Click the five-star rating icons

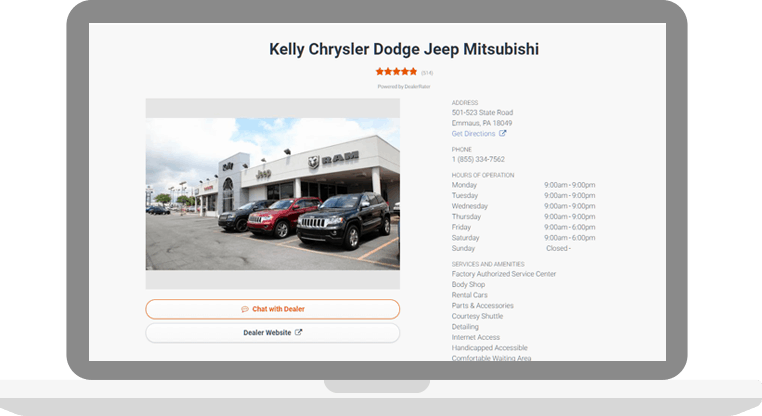point(396,72)
